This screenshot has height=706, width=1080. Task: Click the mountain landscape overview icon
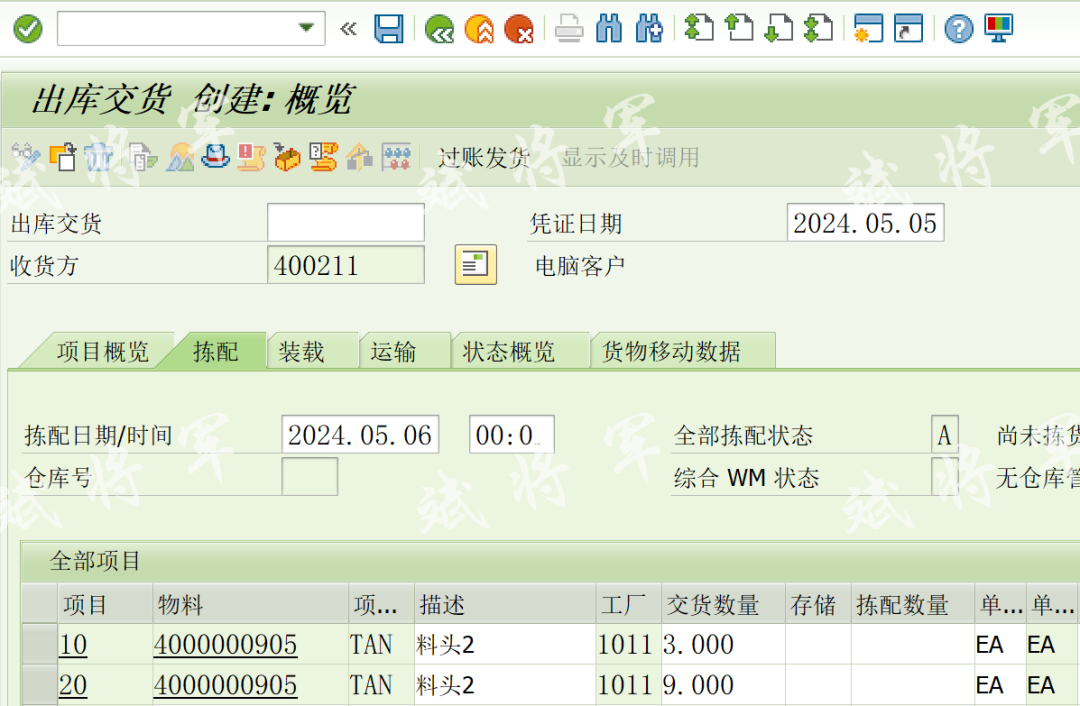(180, 157)
